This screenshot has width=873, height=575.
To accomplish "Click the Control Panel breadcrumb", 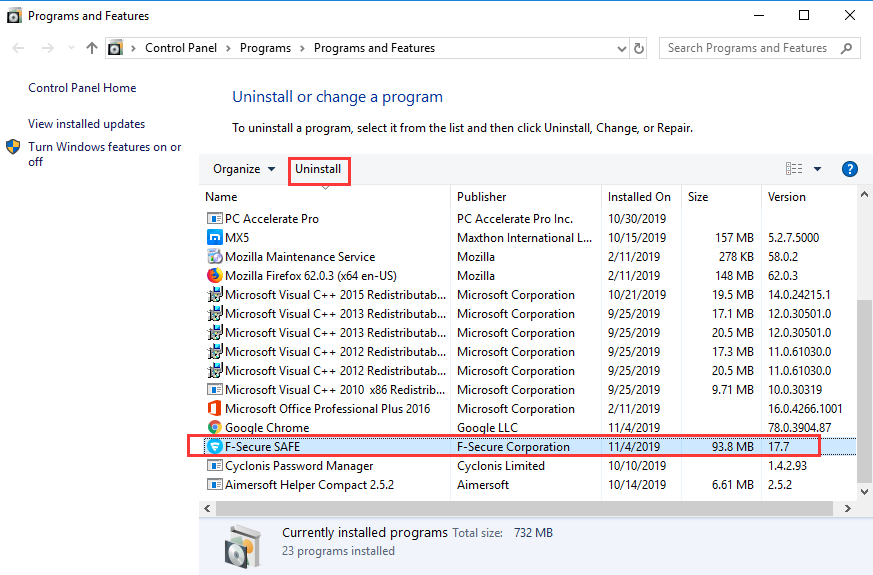I will pyautogui.click(x=181, y=48).
